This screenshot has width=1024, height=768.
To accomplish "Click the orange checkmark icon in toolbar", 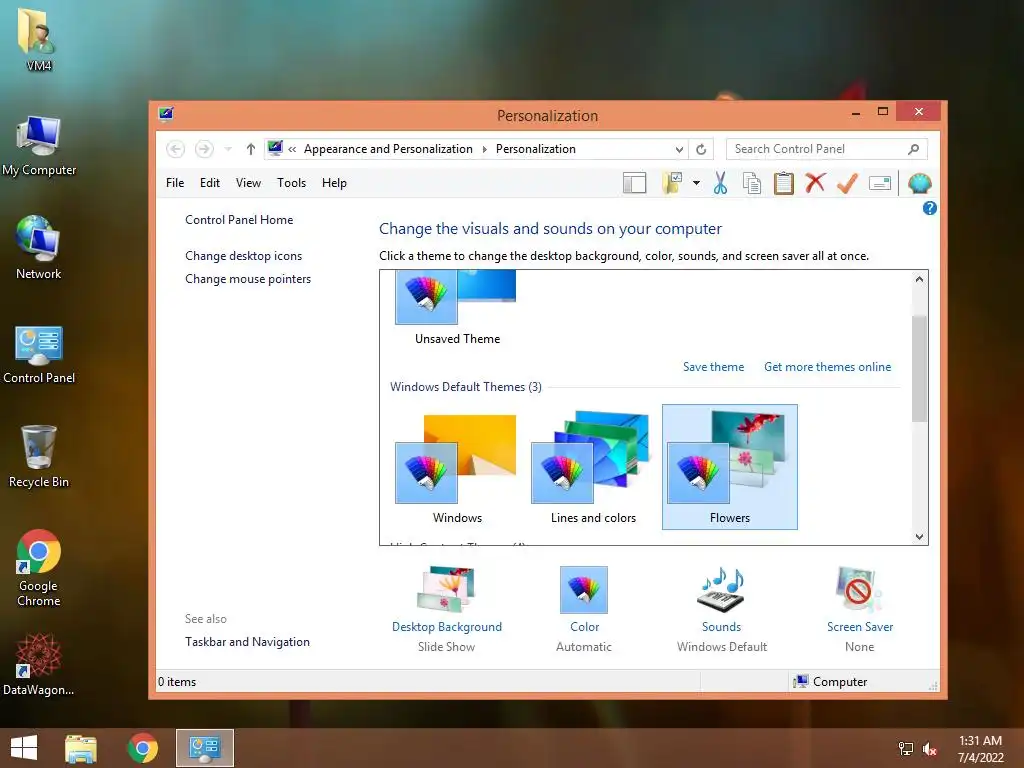I will click(x=847, y=184).
